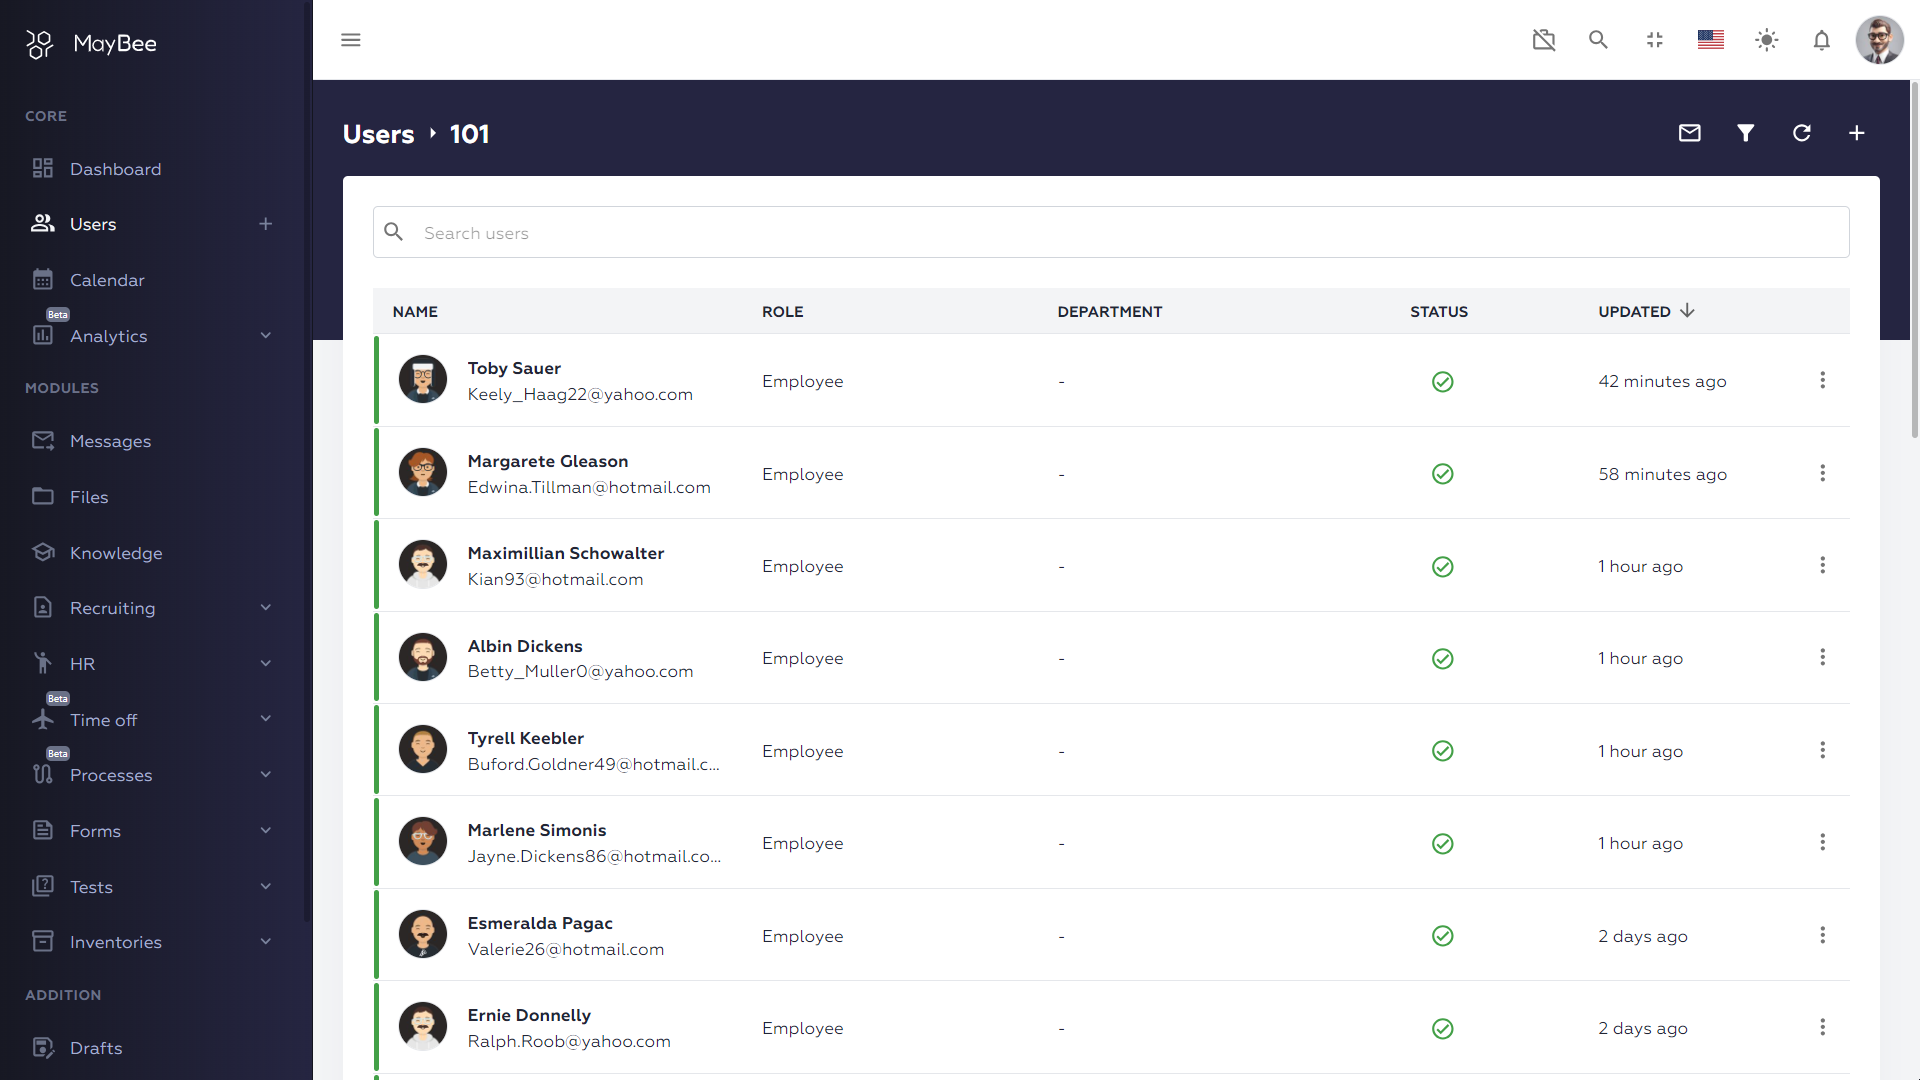Open the profile avatar menu
1920x1080 pixels.
click(x=1880, y=40)
